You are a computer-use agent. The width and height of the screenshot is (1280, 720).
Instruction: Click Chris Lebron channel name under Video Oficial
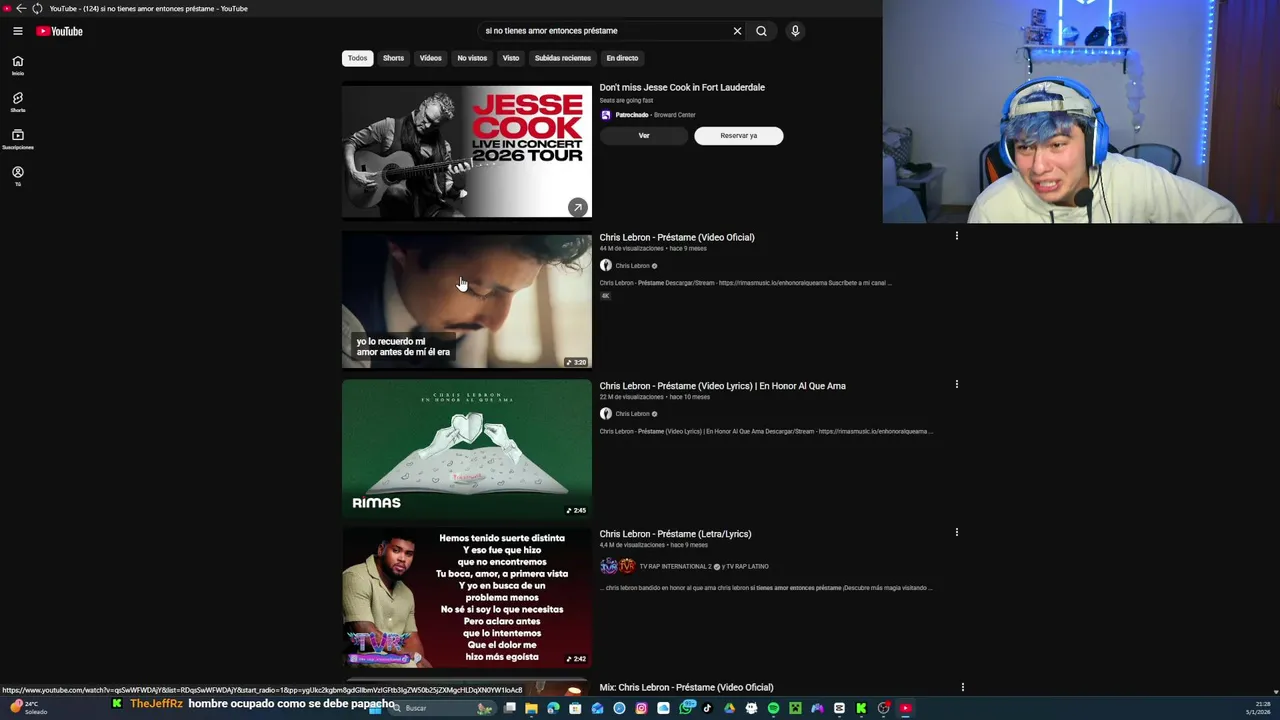(x=632, y=266)
